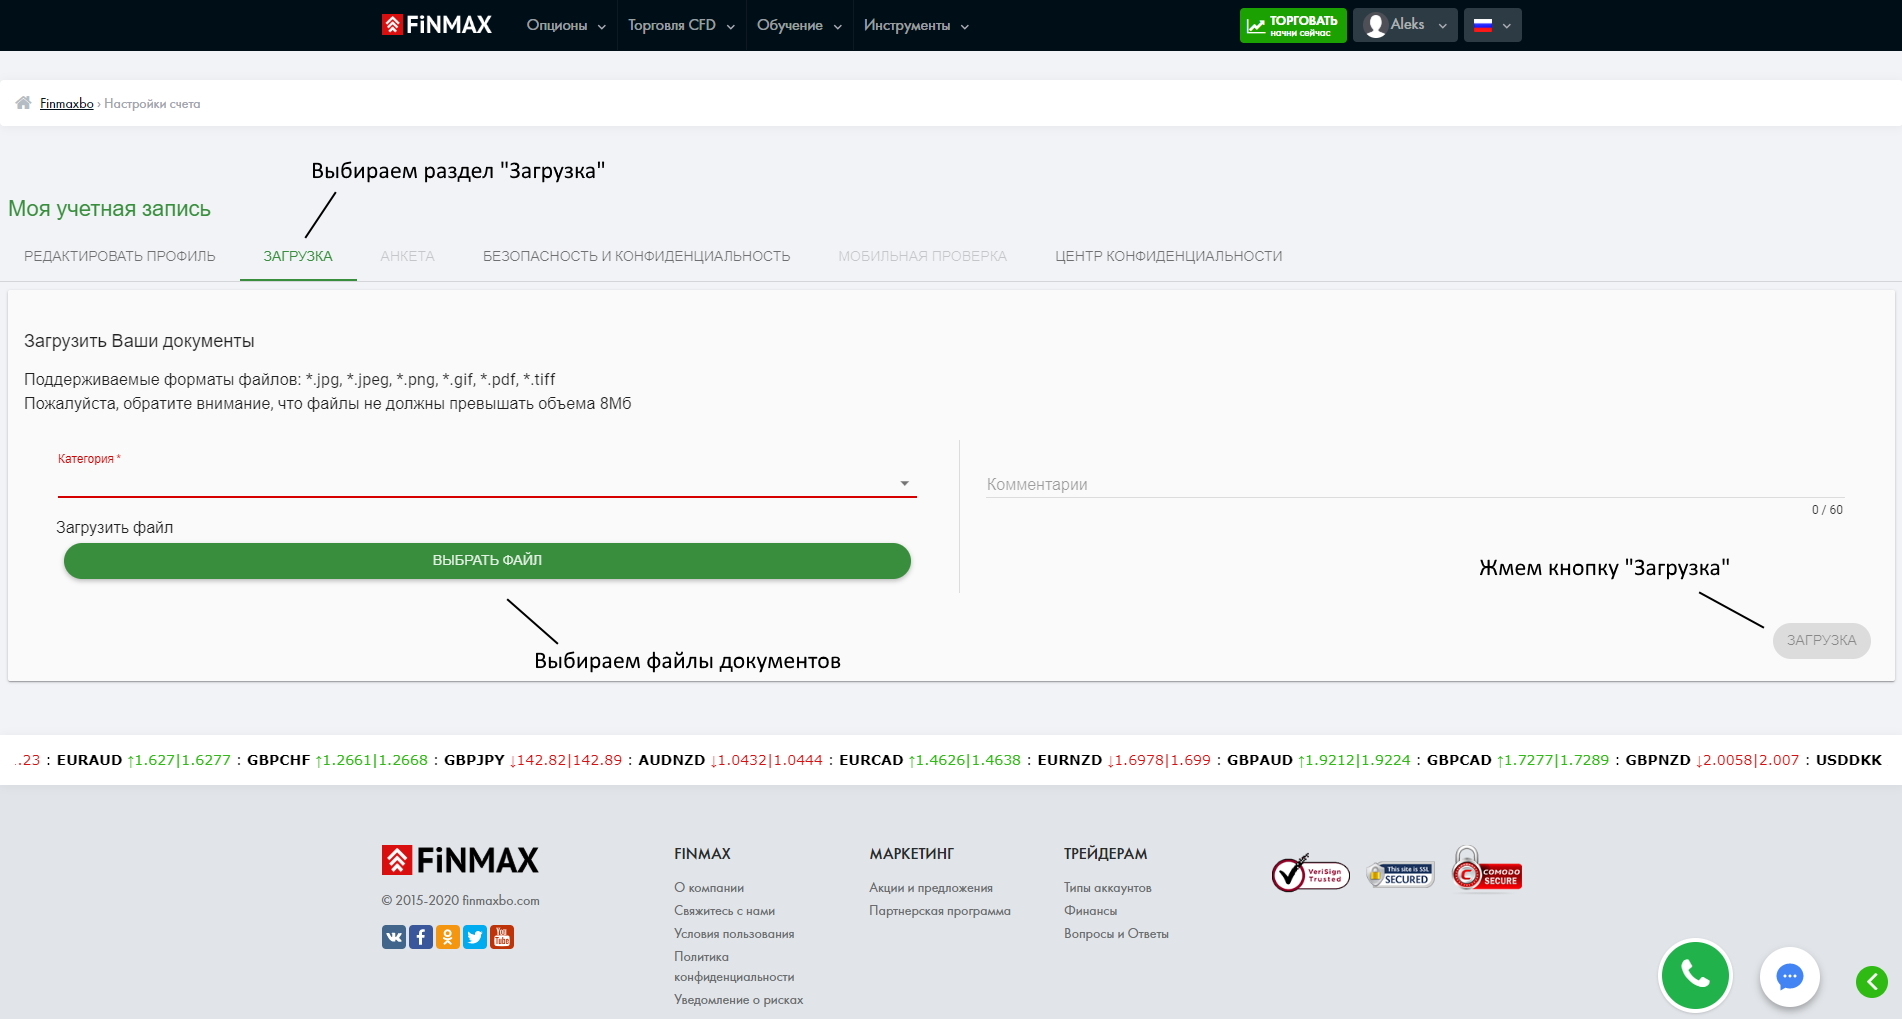Open the Facebook social icon
Screen dimensions: 1902x1019
421,937
